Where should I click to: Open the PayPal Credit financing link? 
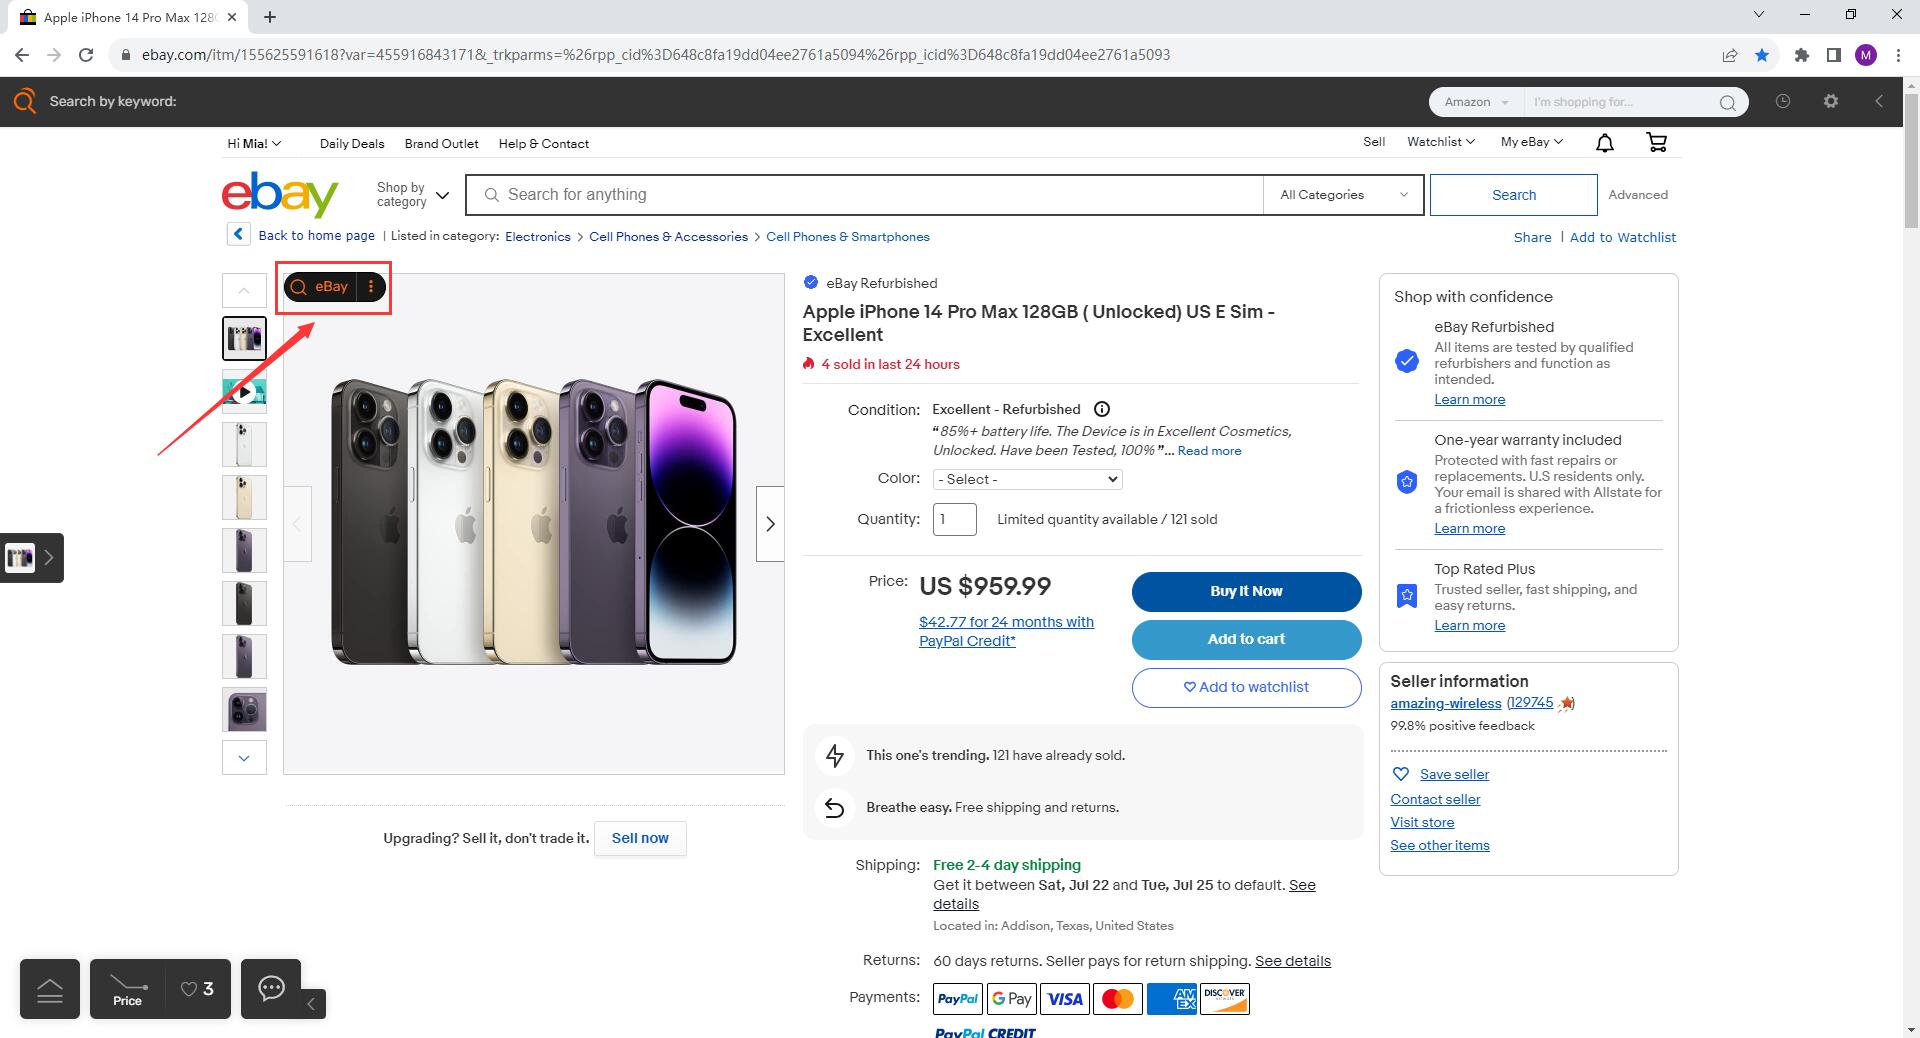tap(1006, 631)
